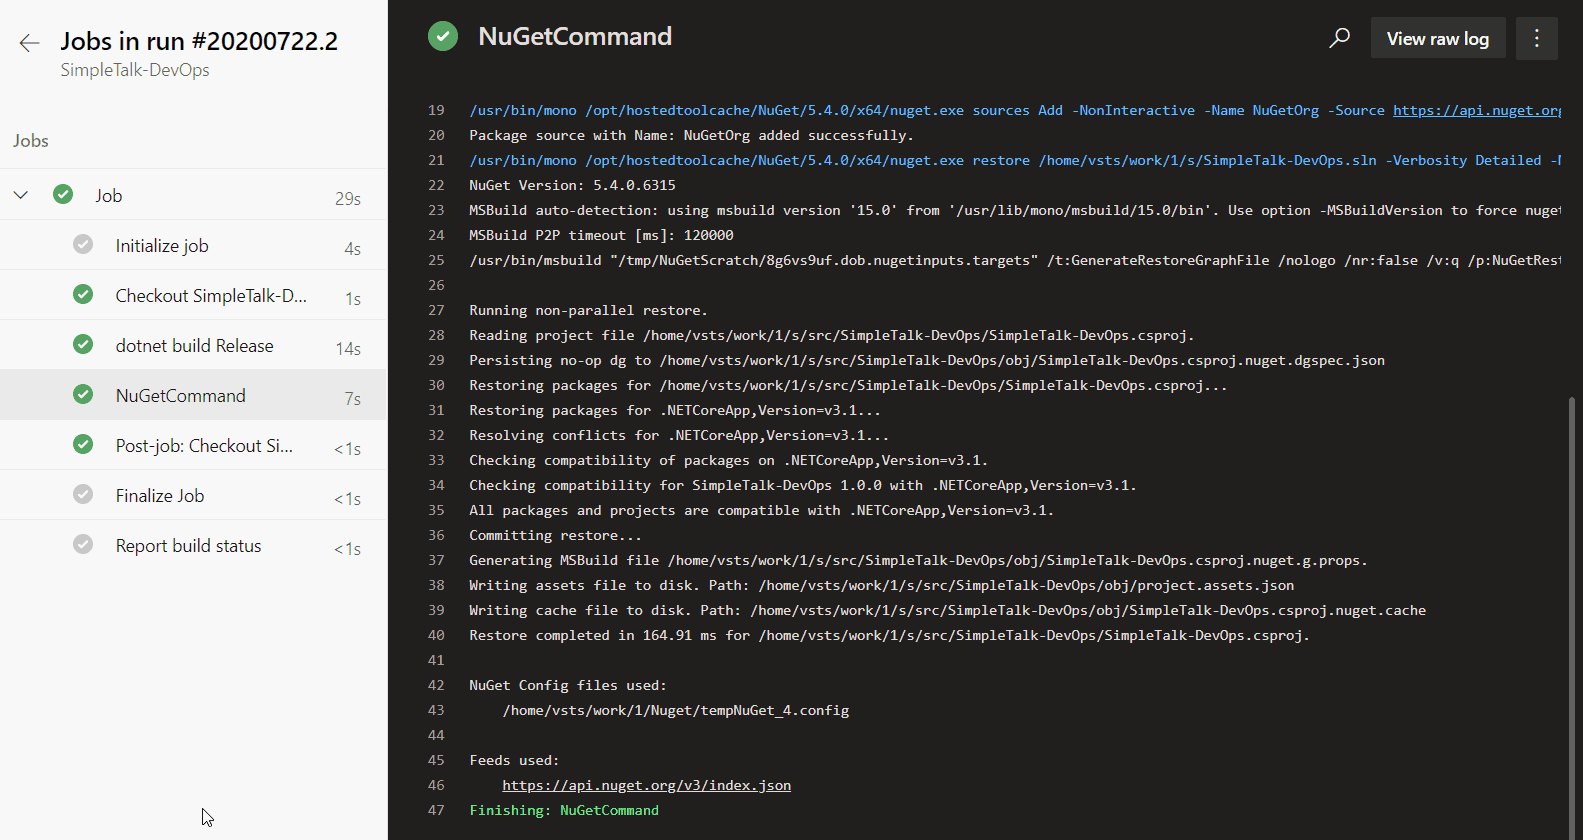Click the status icon for Report build status
The height and width of the screenshot is (840, 1583).
(83, 544)
